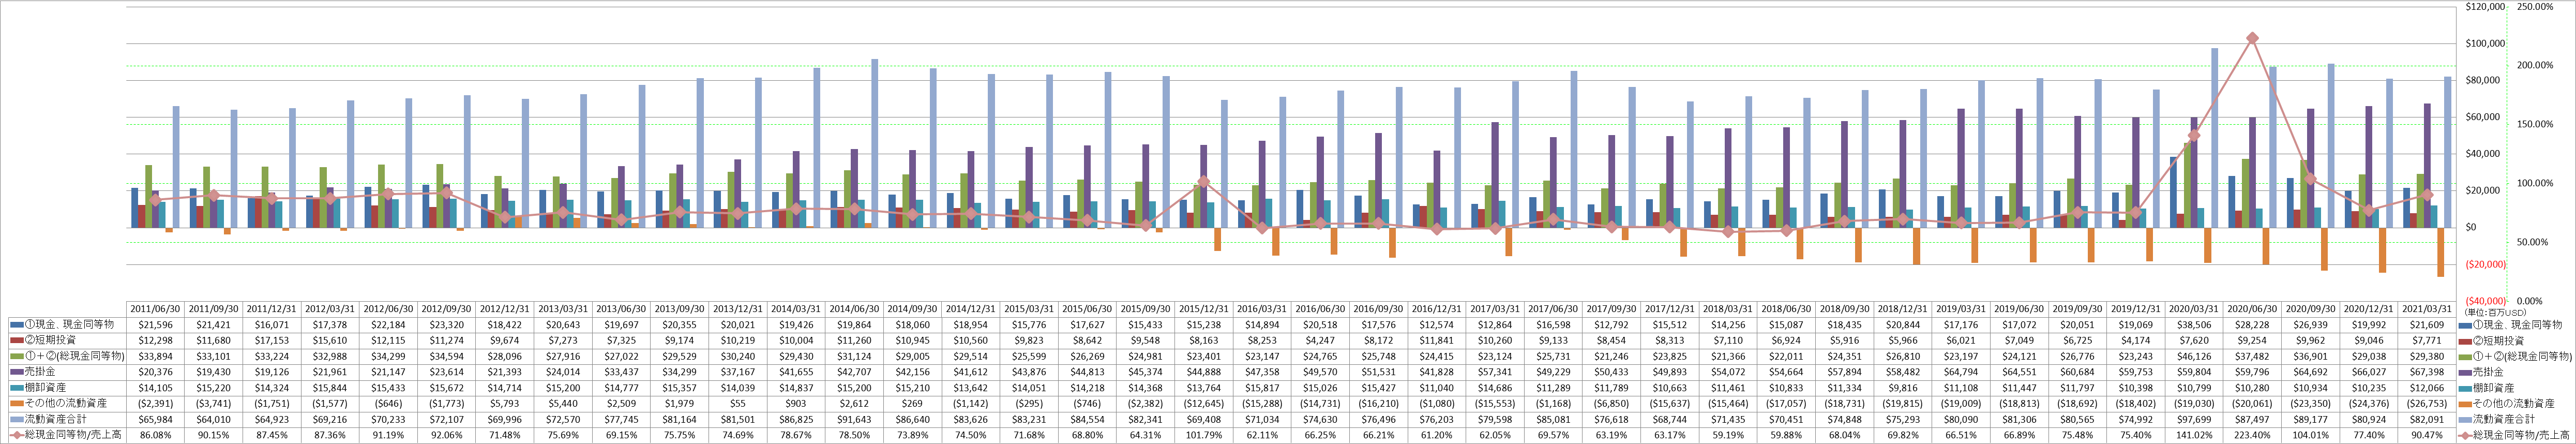Screen dimensions: 2576x444
Task: Click the negative value ($295)
Action: 1029,403
